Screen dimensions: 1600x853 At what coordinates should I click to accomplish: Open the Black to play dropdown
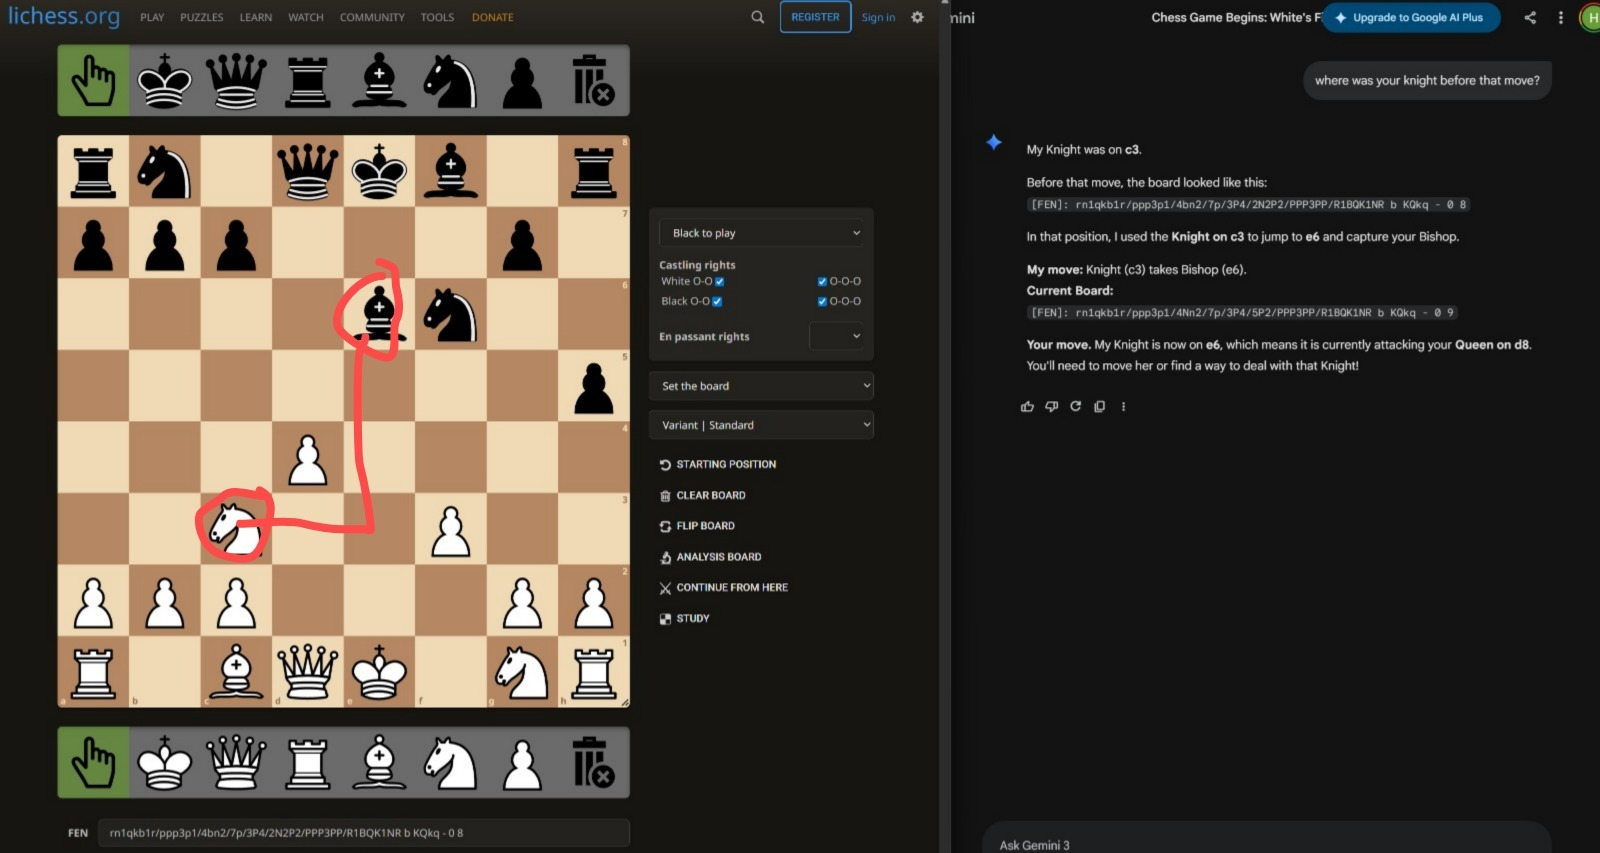(x=761, y=233)
